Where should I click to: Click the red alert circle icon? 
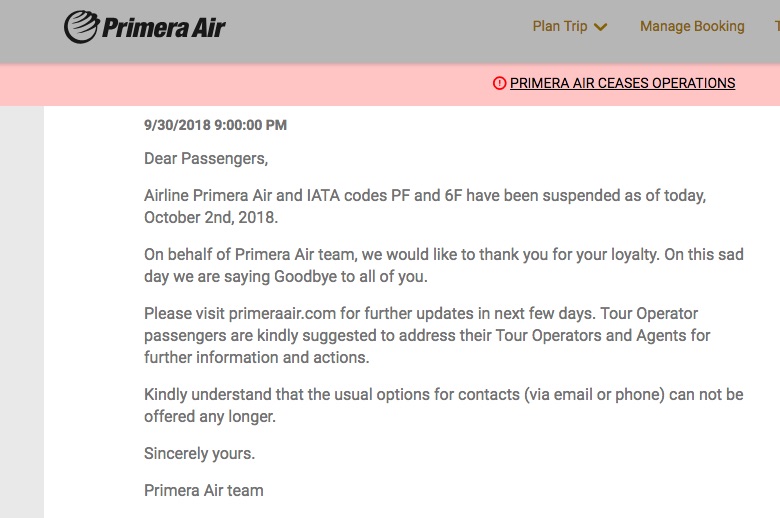coord(500,84)
